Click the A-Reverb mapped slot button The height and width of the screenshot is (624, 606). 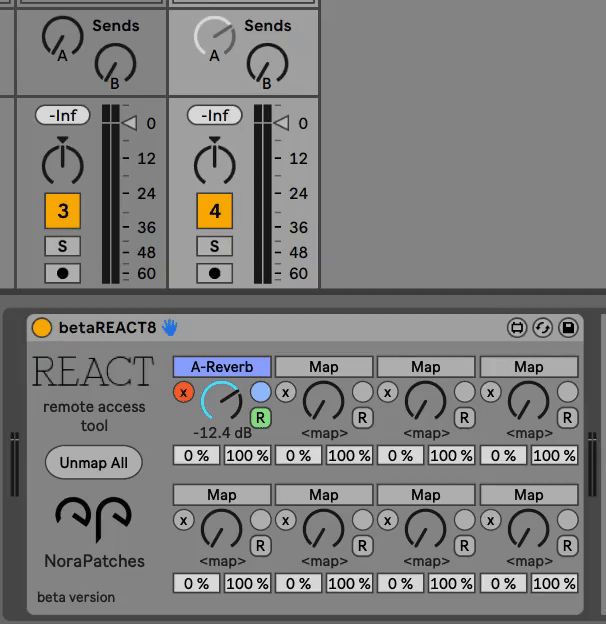(222, 367)
